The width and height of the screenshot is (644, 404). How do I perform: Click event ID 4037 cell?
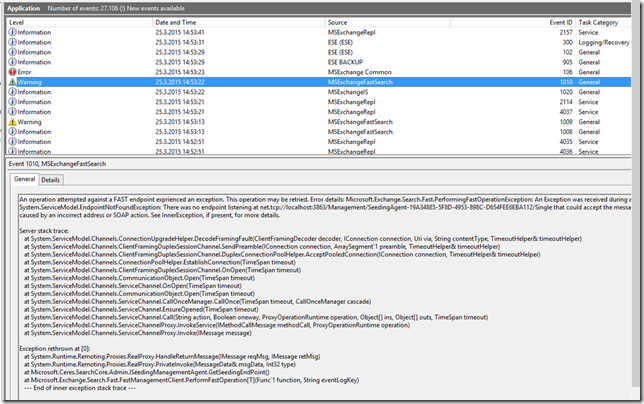coord(566,112)
